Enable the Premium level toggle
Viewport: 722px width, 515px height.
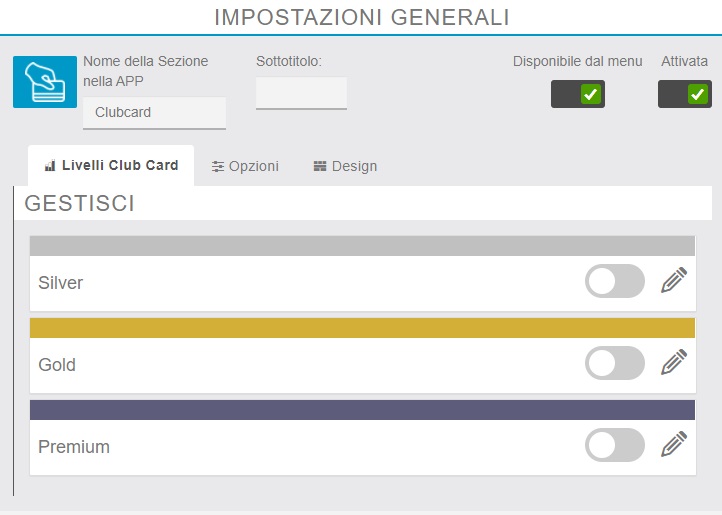pos(614,445)
